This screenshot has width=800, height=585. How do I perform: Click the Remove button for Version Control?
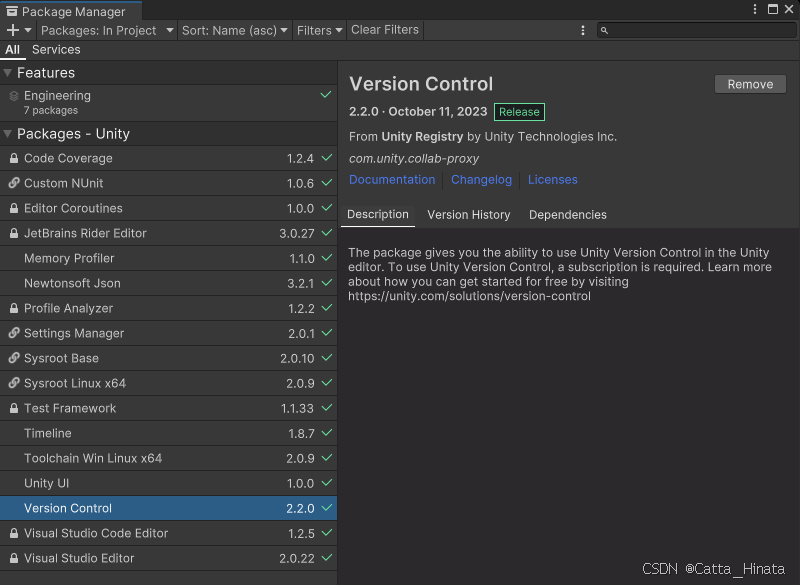coord(750,84)
